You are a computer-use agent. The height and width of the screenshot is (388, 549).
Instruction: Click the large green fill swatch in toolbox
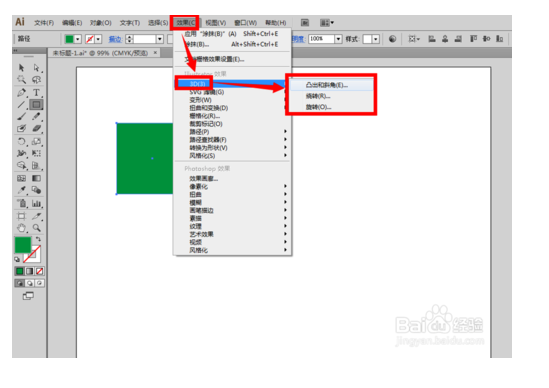(23, 245)
